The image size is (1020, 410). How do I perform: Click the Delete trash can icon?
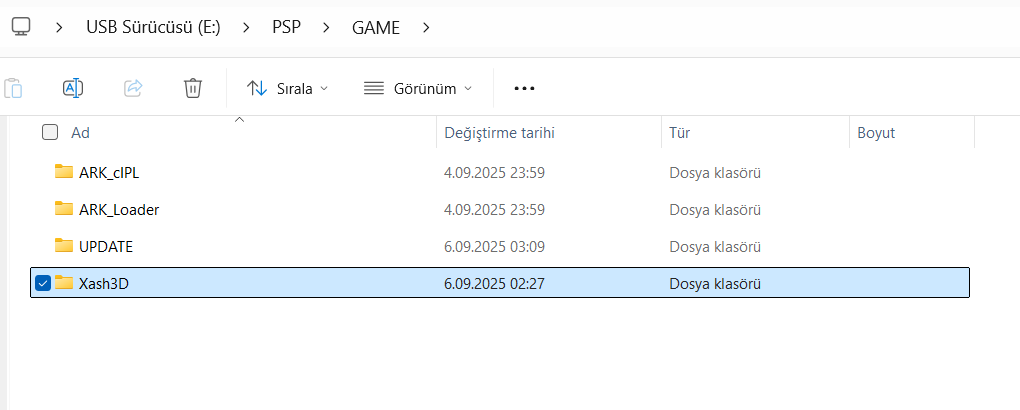tap(193, 88)
